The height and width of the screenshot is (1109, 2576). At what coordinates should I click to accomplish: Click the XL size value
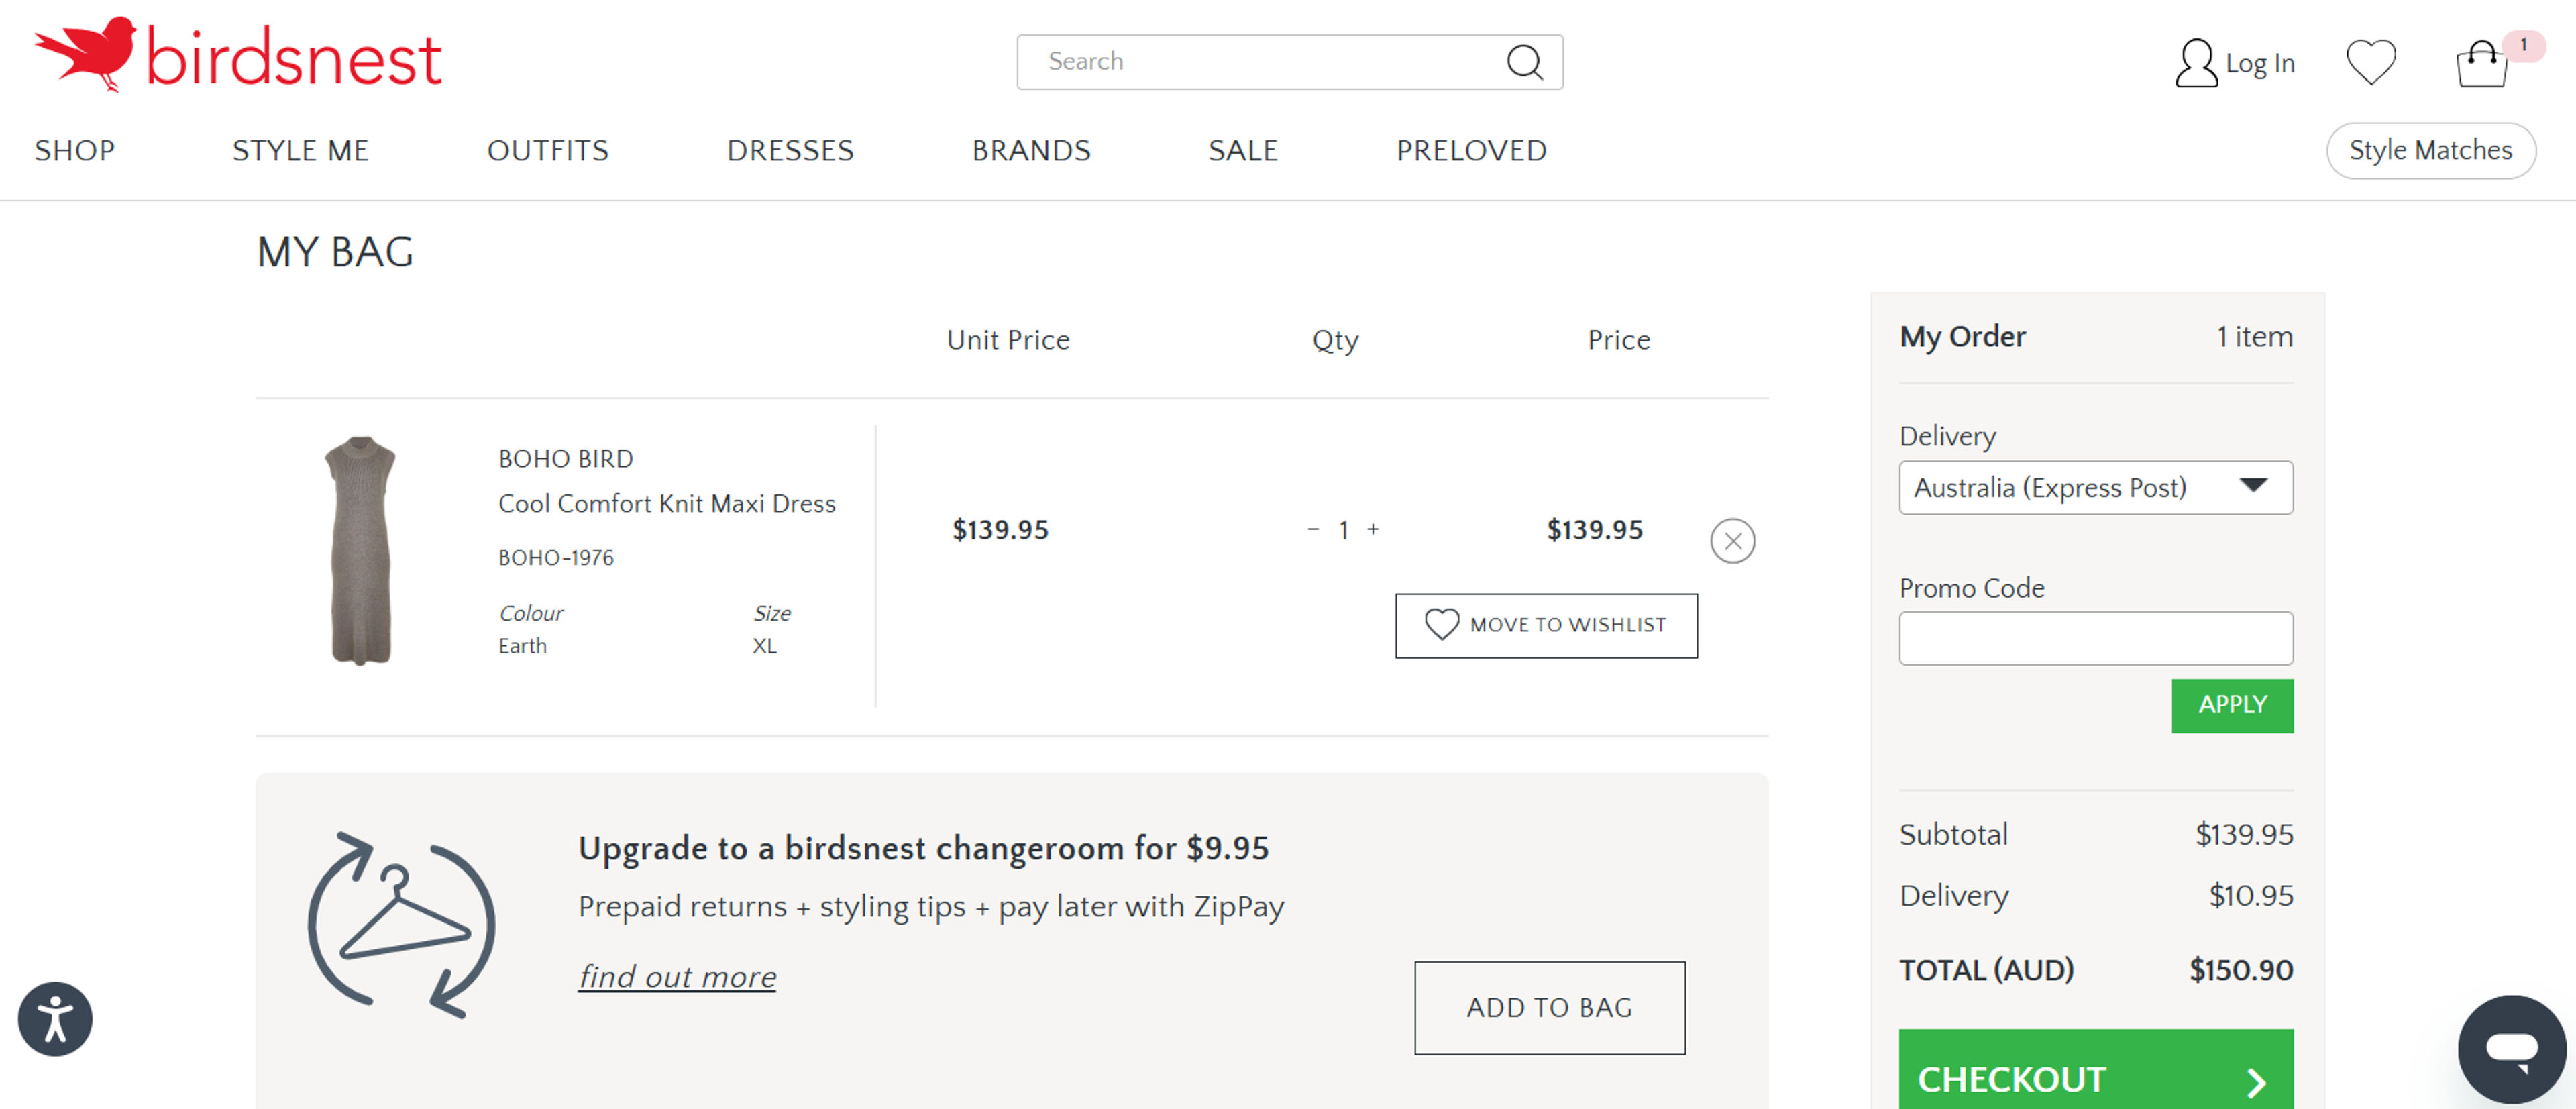pos(764,646)
